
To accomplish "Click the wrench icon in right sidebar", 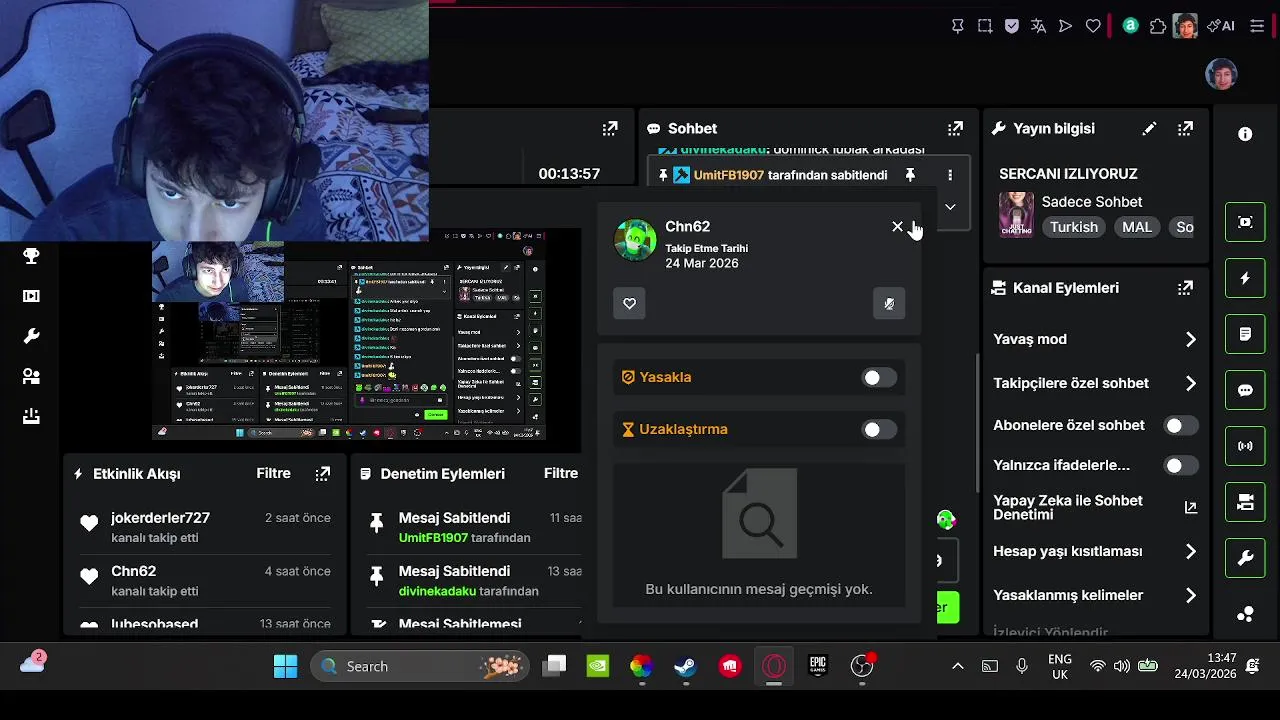I will point(1245,558).
